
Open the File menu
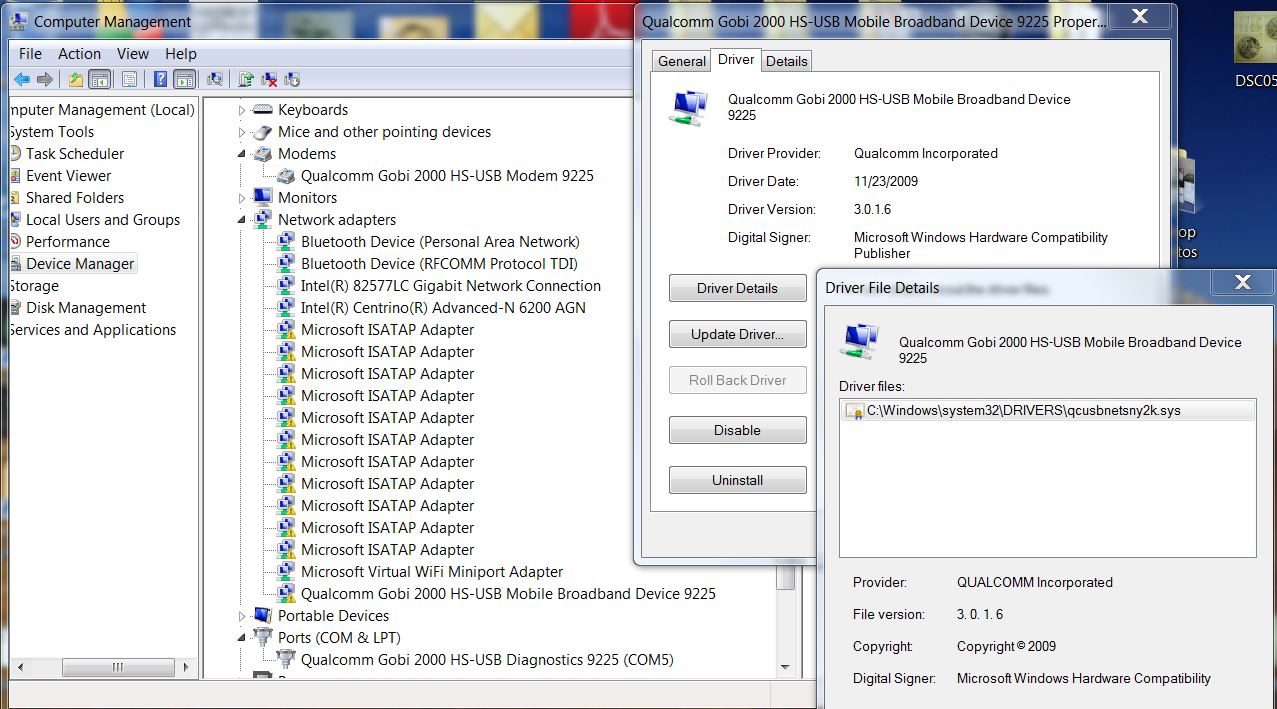(30, 54)
